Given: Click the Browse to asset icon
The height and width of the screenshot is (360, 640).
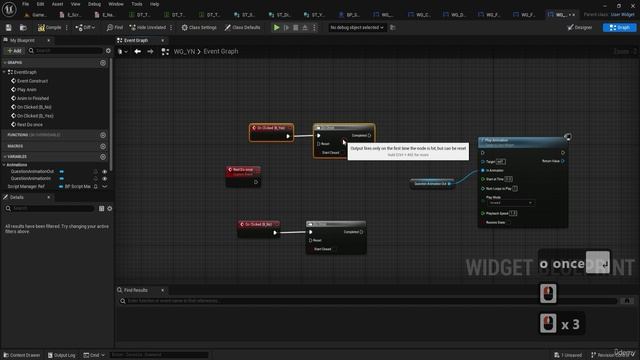Looking at the screenshot, I should tap(23, 27).
